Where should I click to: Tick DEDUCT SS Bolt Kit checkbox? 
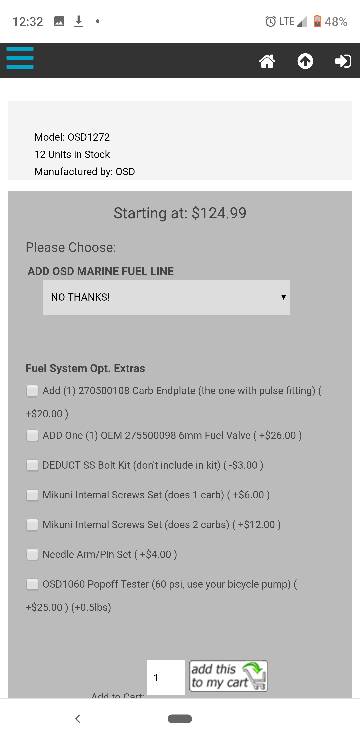[x=32, y=465]
